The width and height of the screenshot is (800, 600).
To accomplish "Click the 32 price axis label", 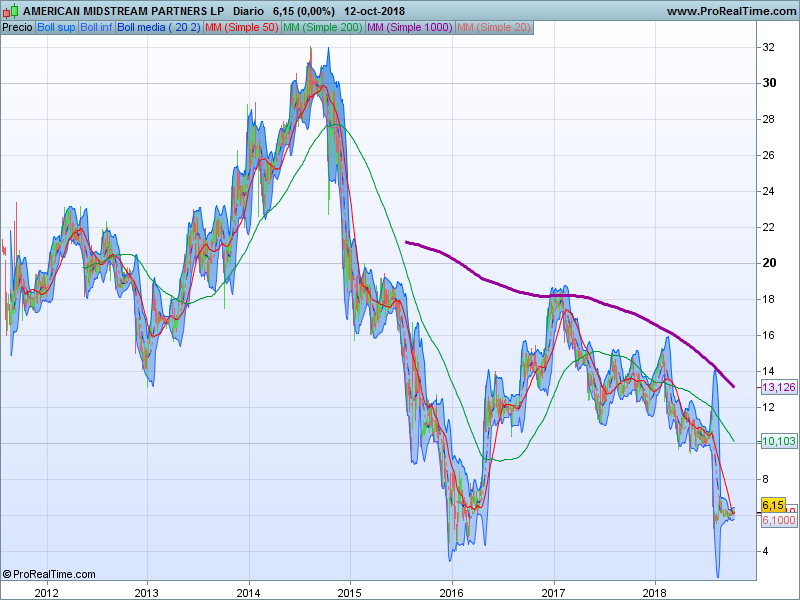I will [768, 47].
